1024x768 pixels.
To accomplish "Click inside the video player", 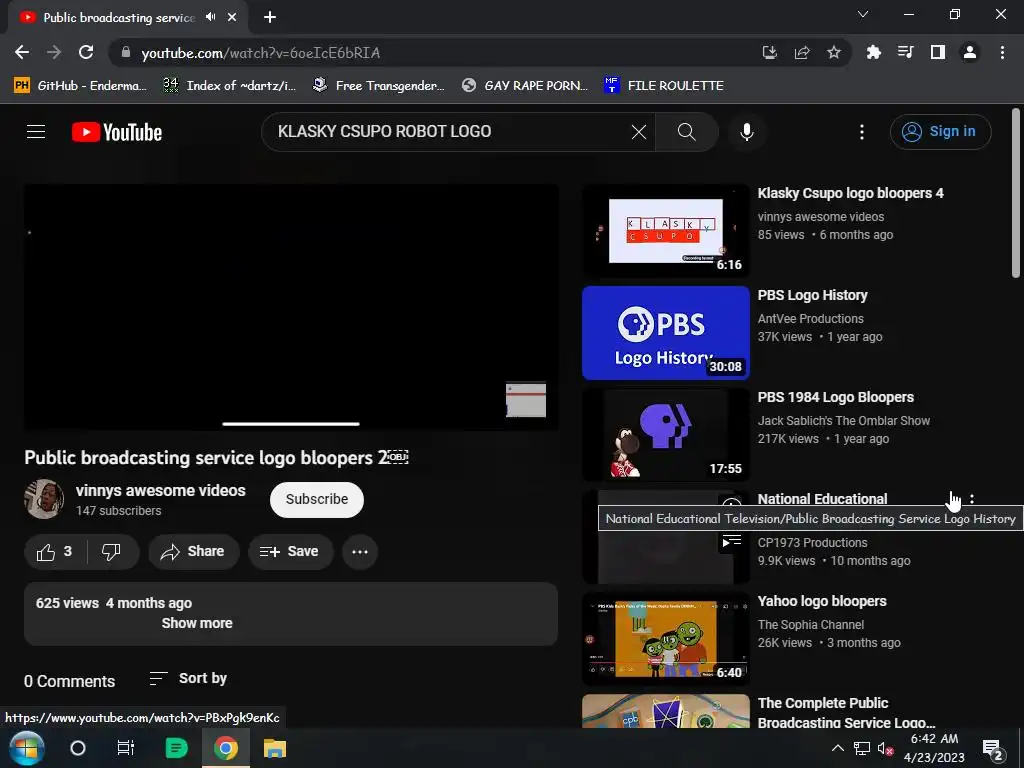I will pos(291,307).
